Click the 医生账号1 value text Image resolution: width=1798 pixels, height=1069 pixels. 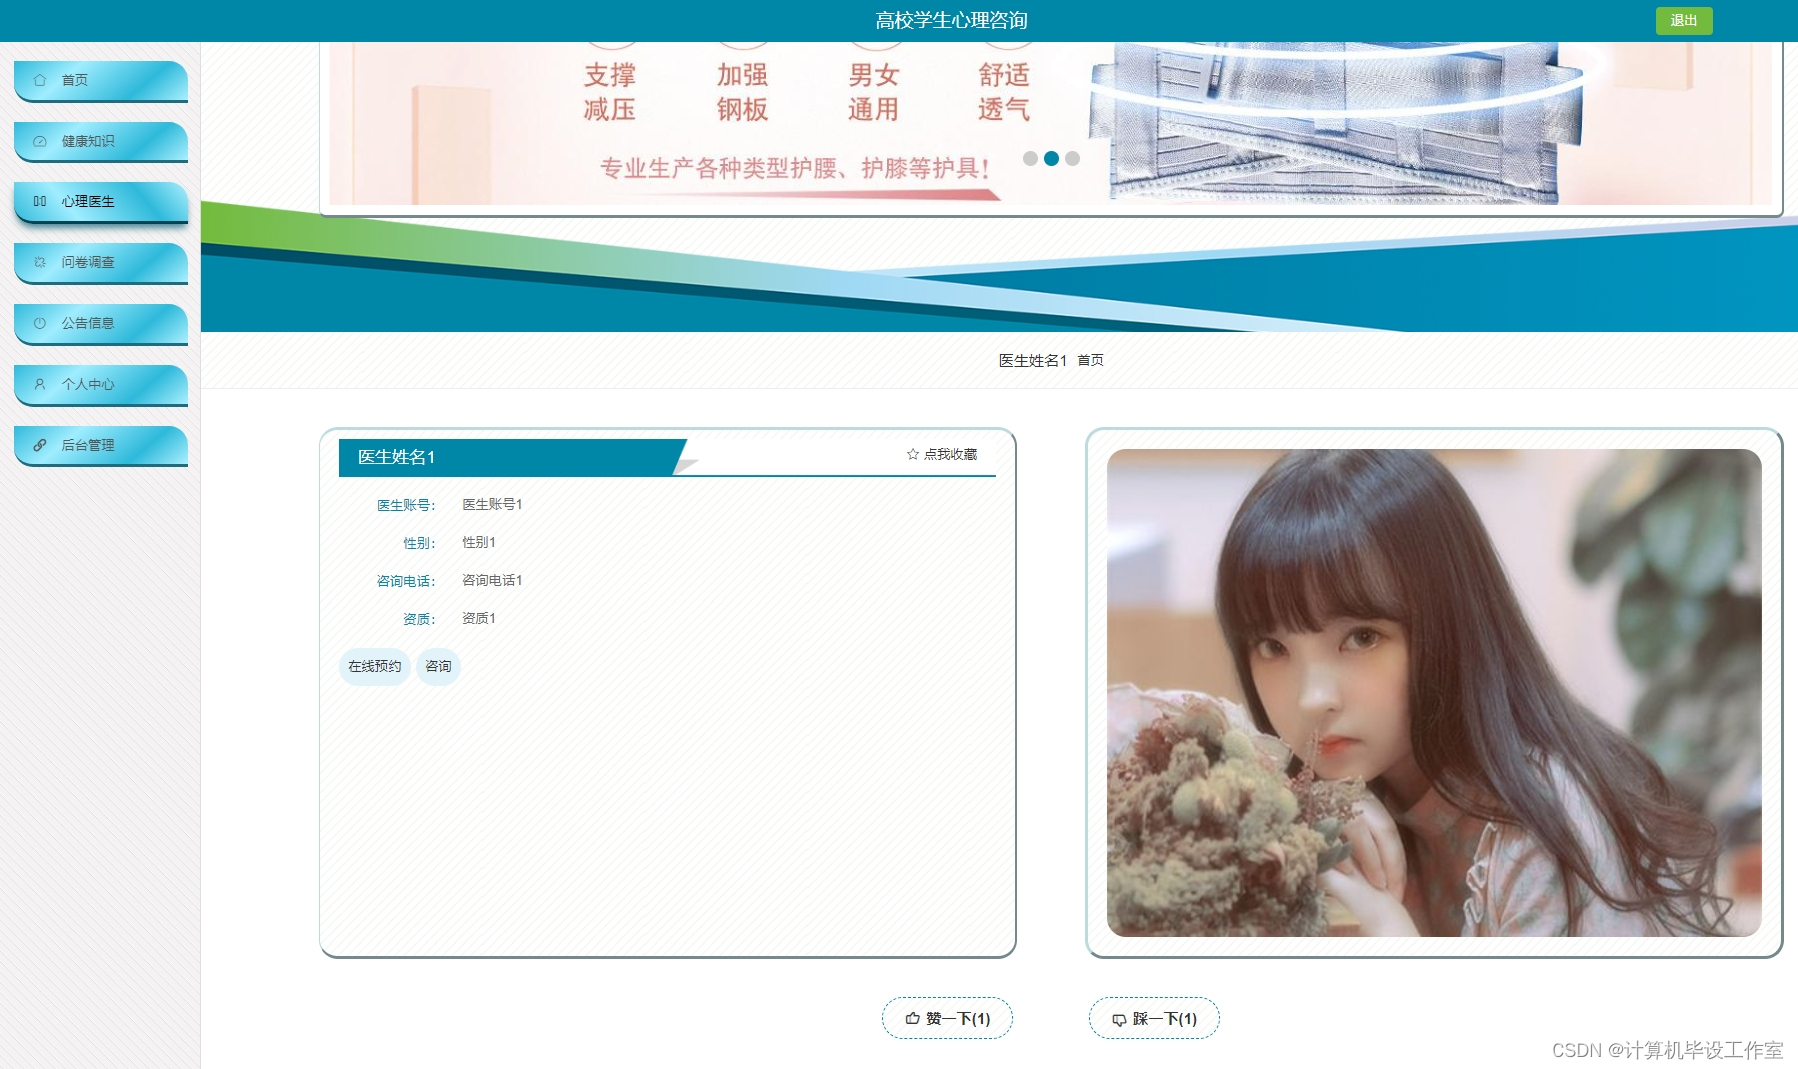(x=492, y=505)
